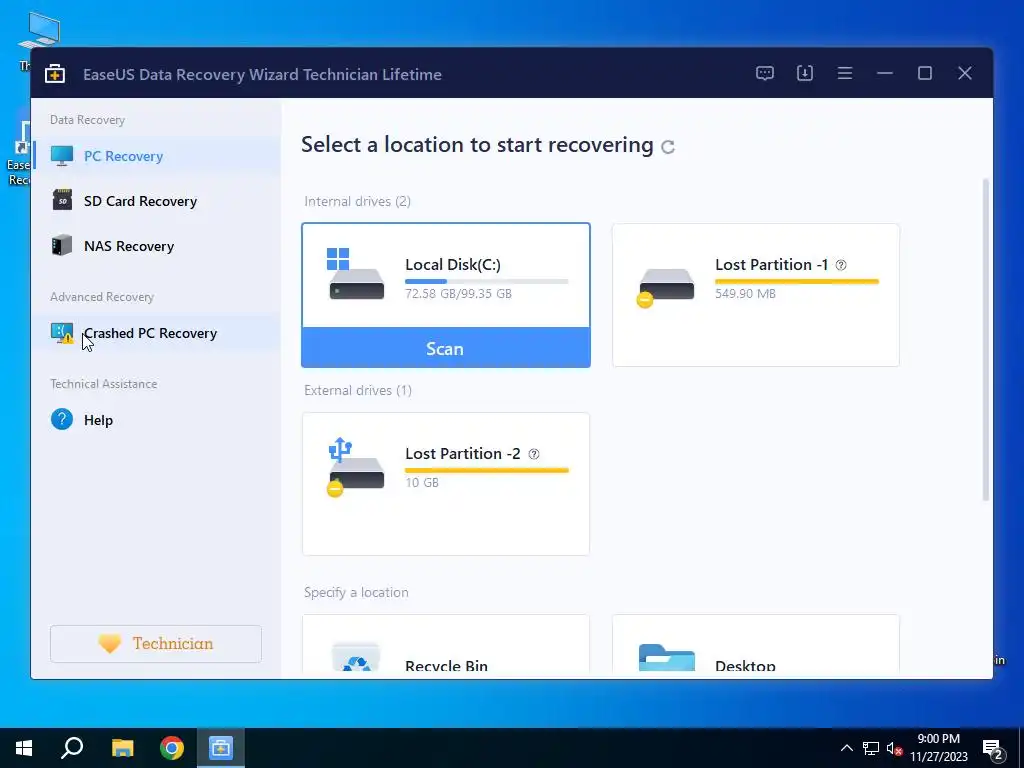This screenshot has height=768, width=1024.
Task: Click the "549.90 MB" size text
Action: pyautogui.click(x=745, y=294)
